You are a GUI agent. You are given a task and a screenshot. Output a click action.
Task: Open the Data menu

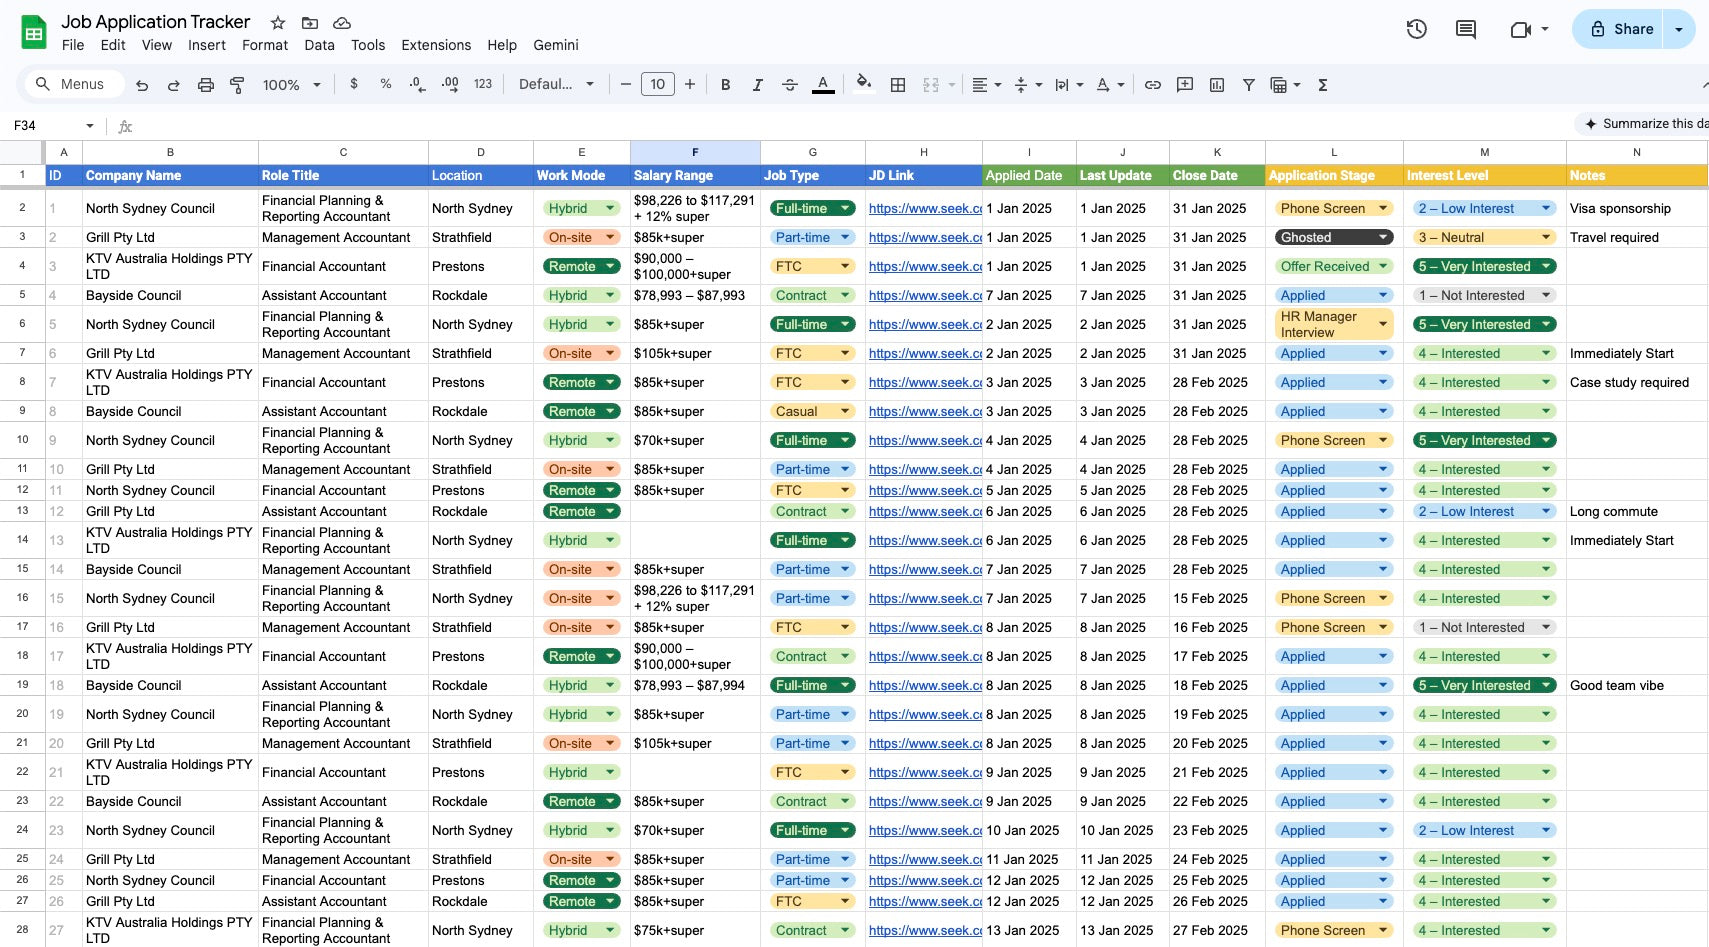(319, 45)
